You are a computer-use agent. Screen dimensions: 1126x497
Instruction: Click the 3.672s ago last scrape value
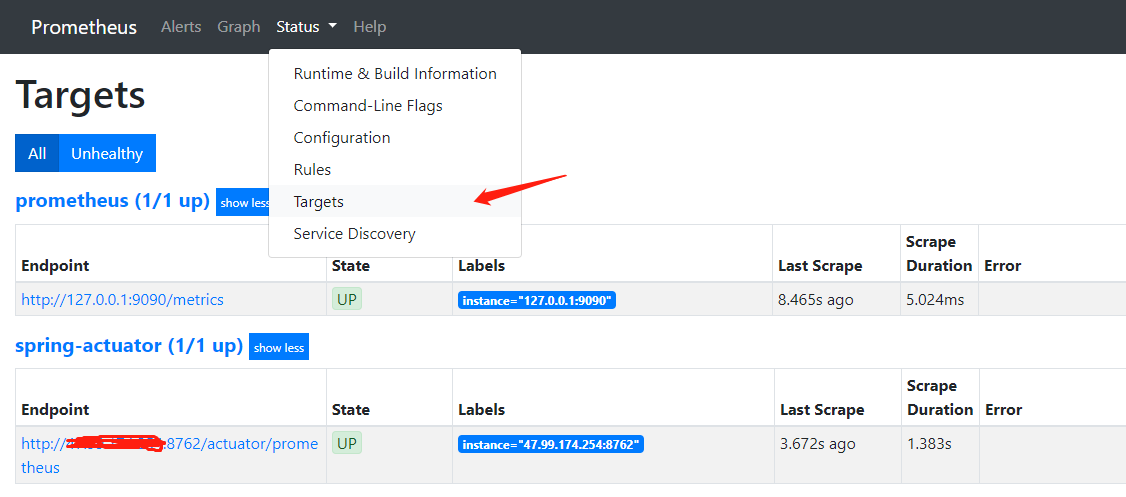pyautogui.click(x=818, y=444)
